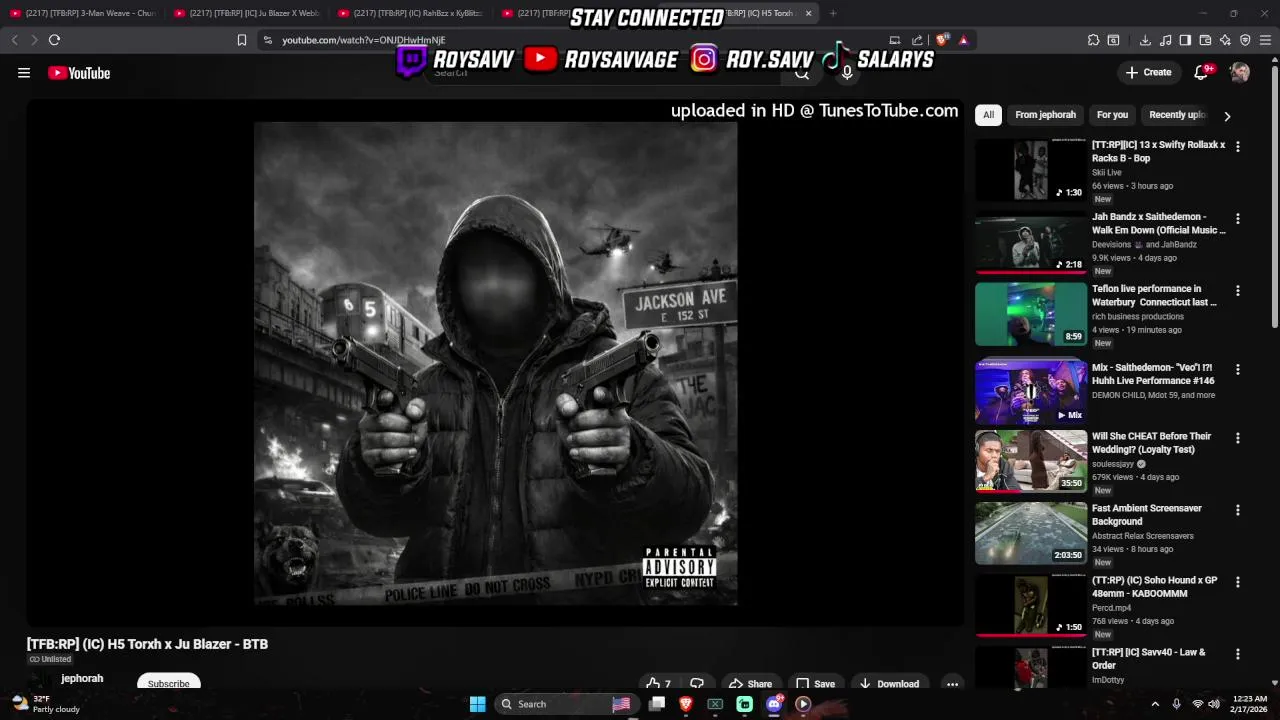Open more actions ellipsis under video
The image size is (1280, 720).
[x=952, y=684]
